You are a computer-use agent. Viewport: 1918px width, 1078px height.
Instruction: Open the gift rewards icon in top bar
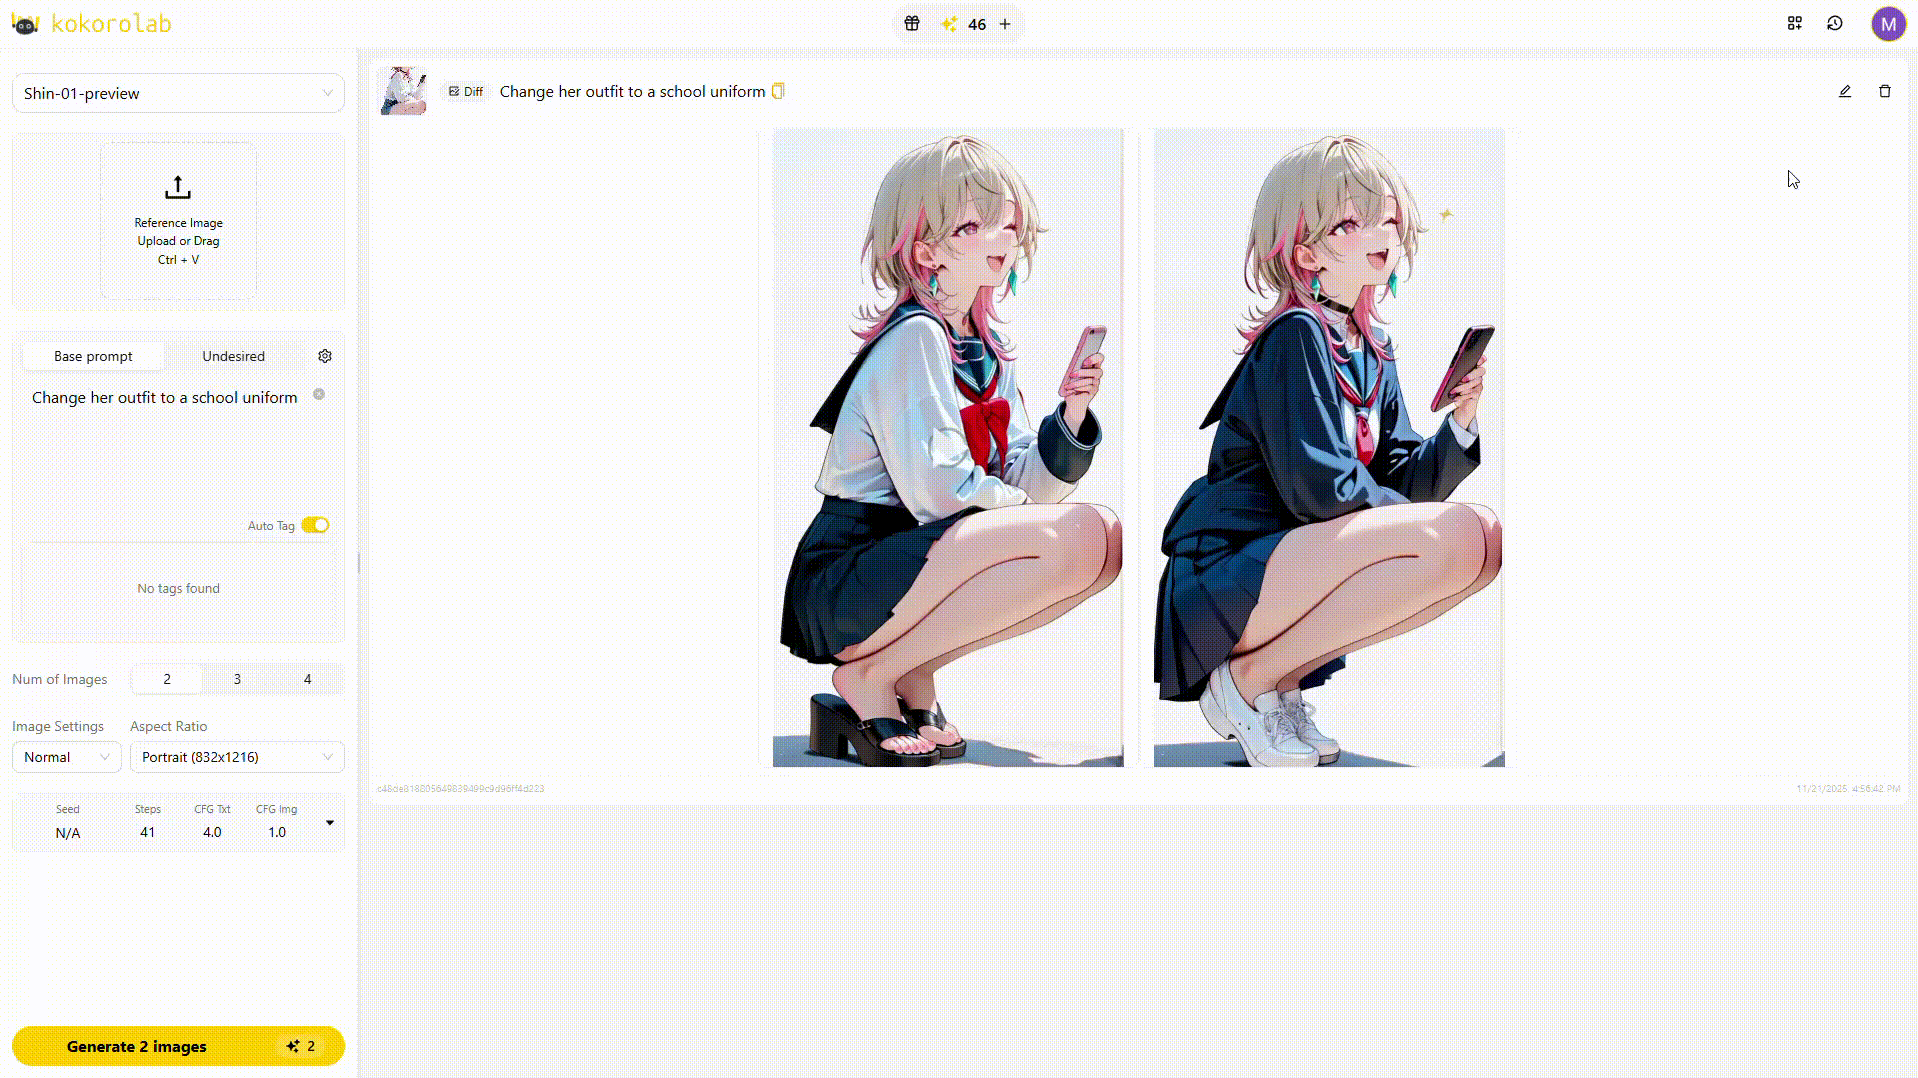pyautogui.click(x=911, y=23)
